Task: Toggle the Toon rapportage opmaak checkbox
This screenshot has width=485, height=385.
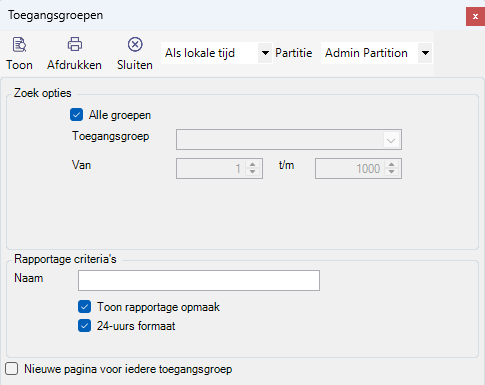Action: (x=85, y=307)
